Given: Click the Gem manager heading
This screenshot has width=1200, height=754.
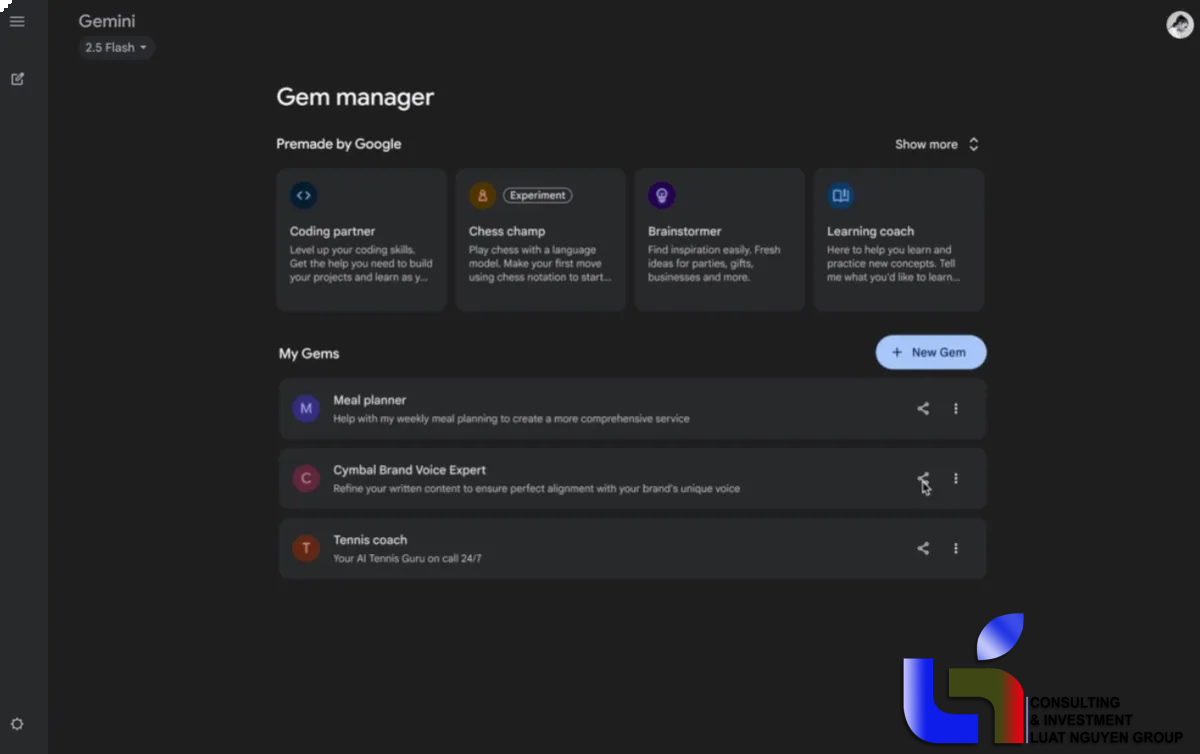Looking at the screenshot, I should coord(355,97).
